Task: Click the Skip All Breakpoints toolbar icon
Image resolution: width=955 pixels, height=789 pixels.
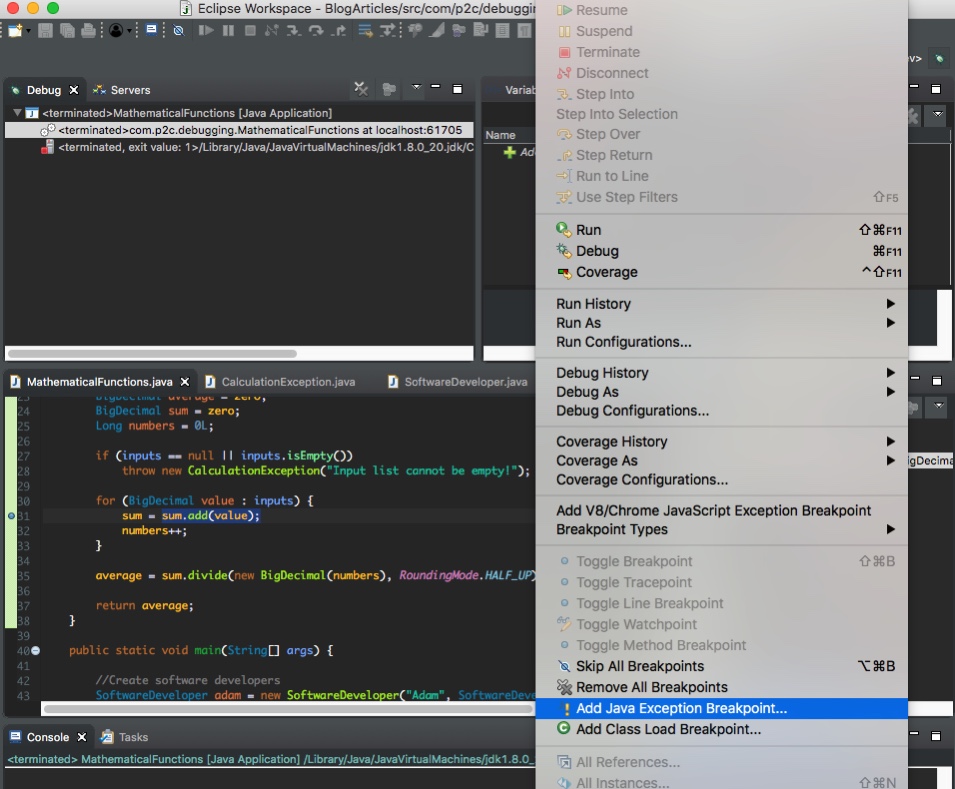Action: point(178,30)
